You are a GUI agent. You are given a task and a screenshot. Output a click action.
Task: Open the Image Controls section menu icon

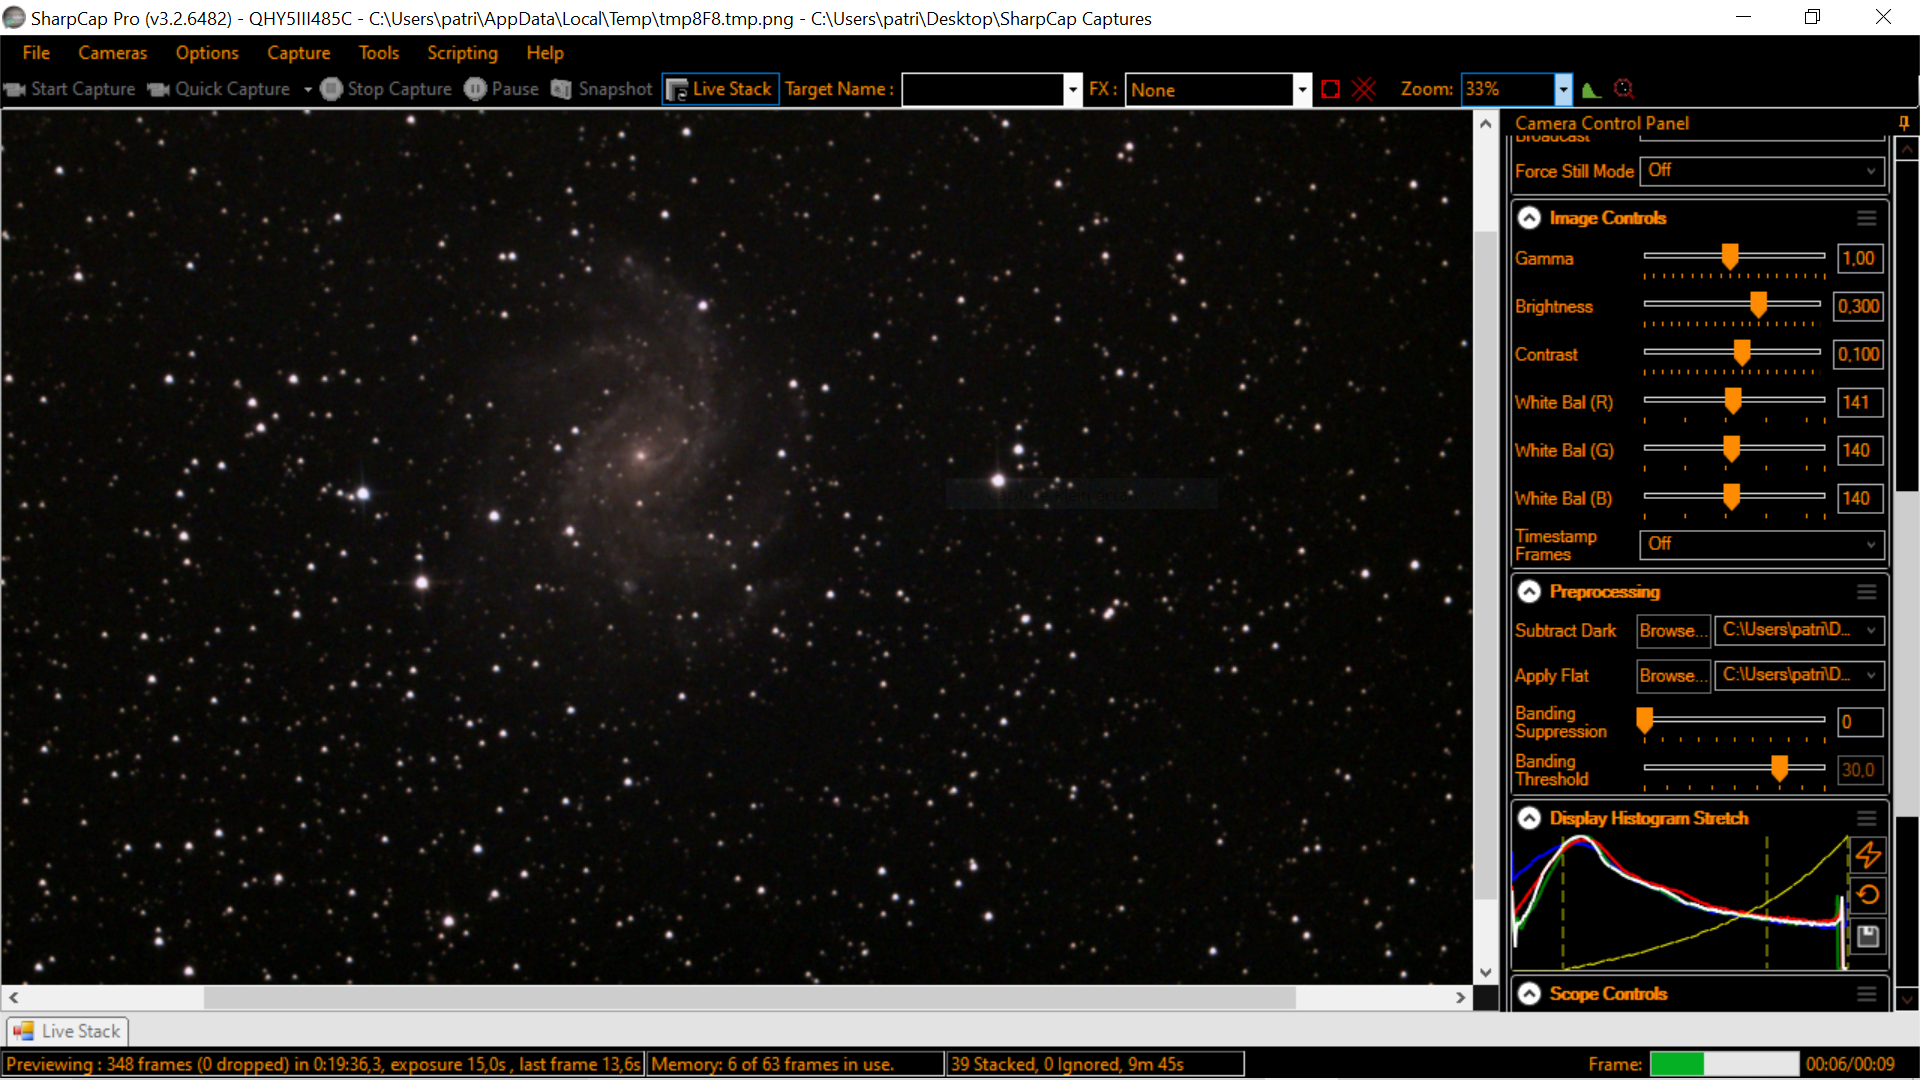click(x=1866, y=218)
